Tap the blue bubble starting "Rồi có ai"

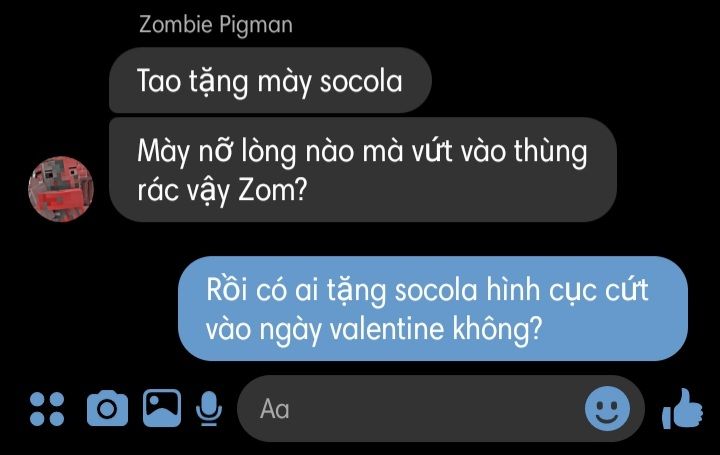coord(433,309)
